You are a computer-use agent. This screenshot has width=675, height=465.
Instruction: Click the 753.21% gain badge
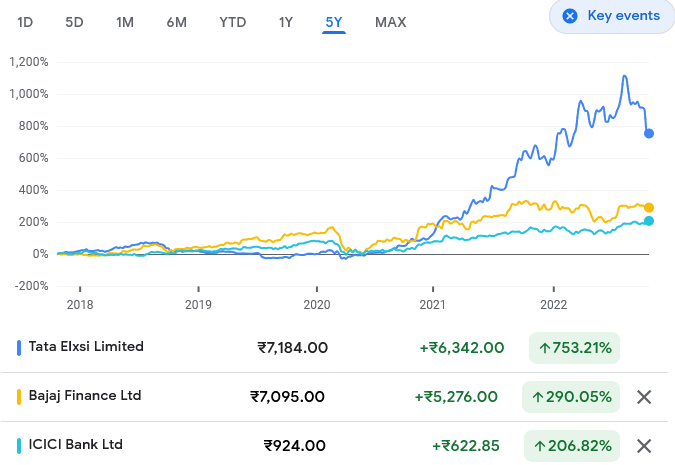[574, 348]
